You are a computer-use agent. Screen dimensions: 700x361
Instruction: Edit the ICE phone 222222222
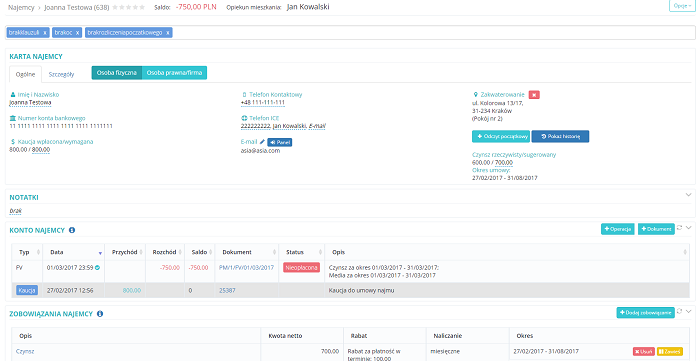click(255, 126)
